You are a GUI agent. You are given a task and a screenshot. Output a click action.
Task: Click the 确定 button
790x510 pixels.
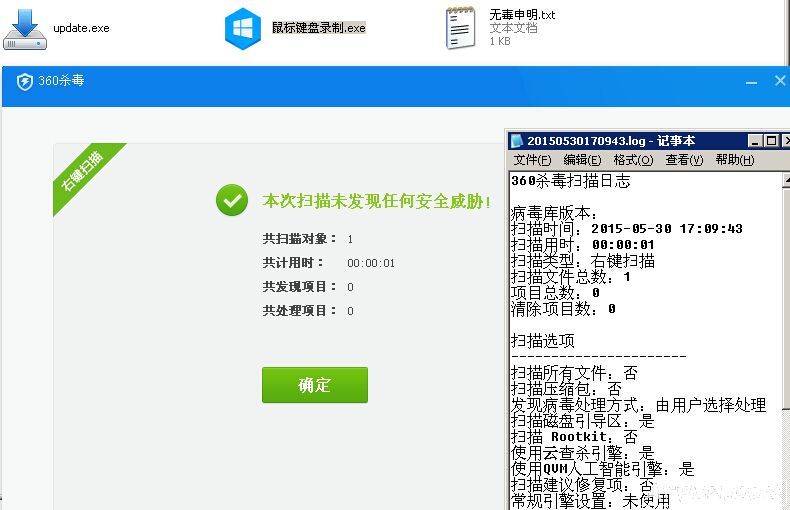tap(314, 385)
